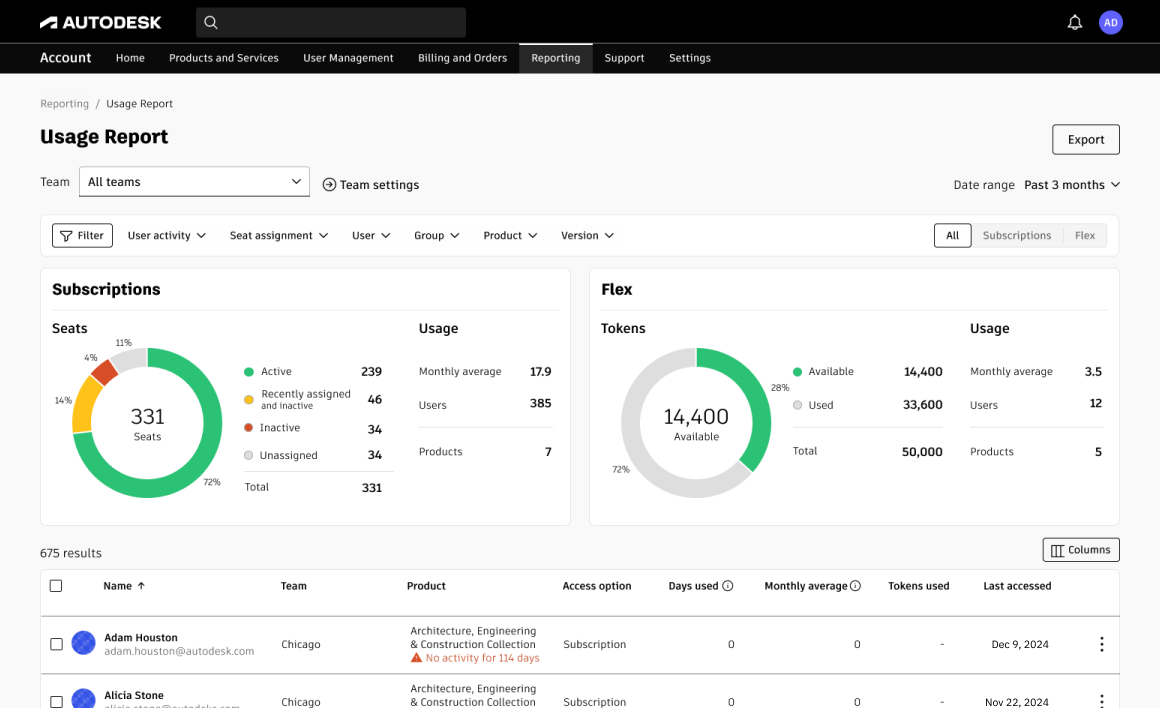Expand the User activity filter
Screen dimensions: 1160x708
(x=166, y=236)
